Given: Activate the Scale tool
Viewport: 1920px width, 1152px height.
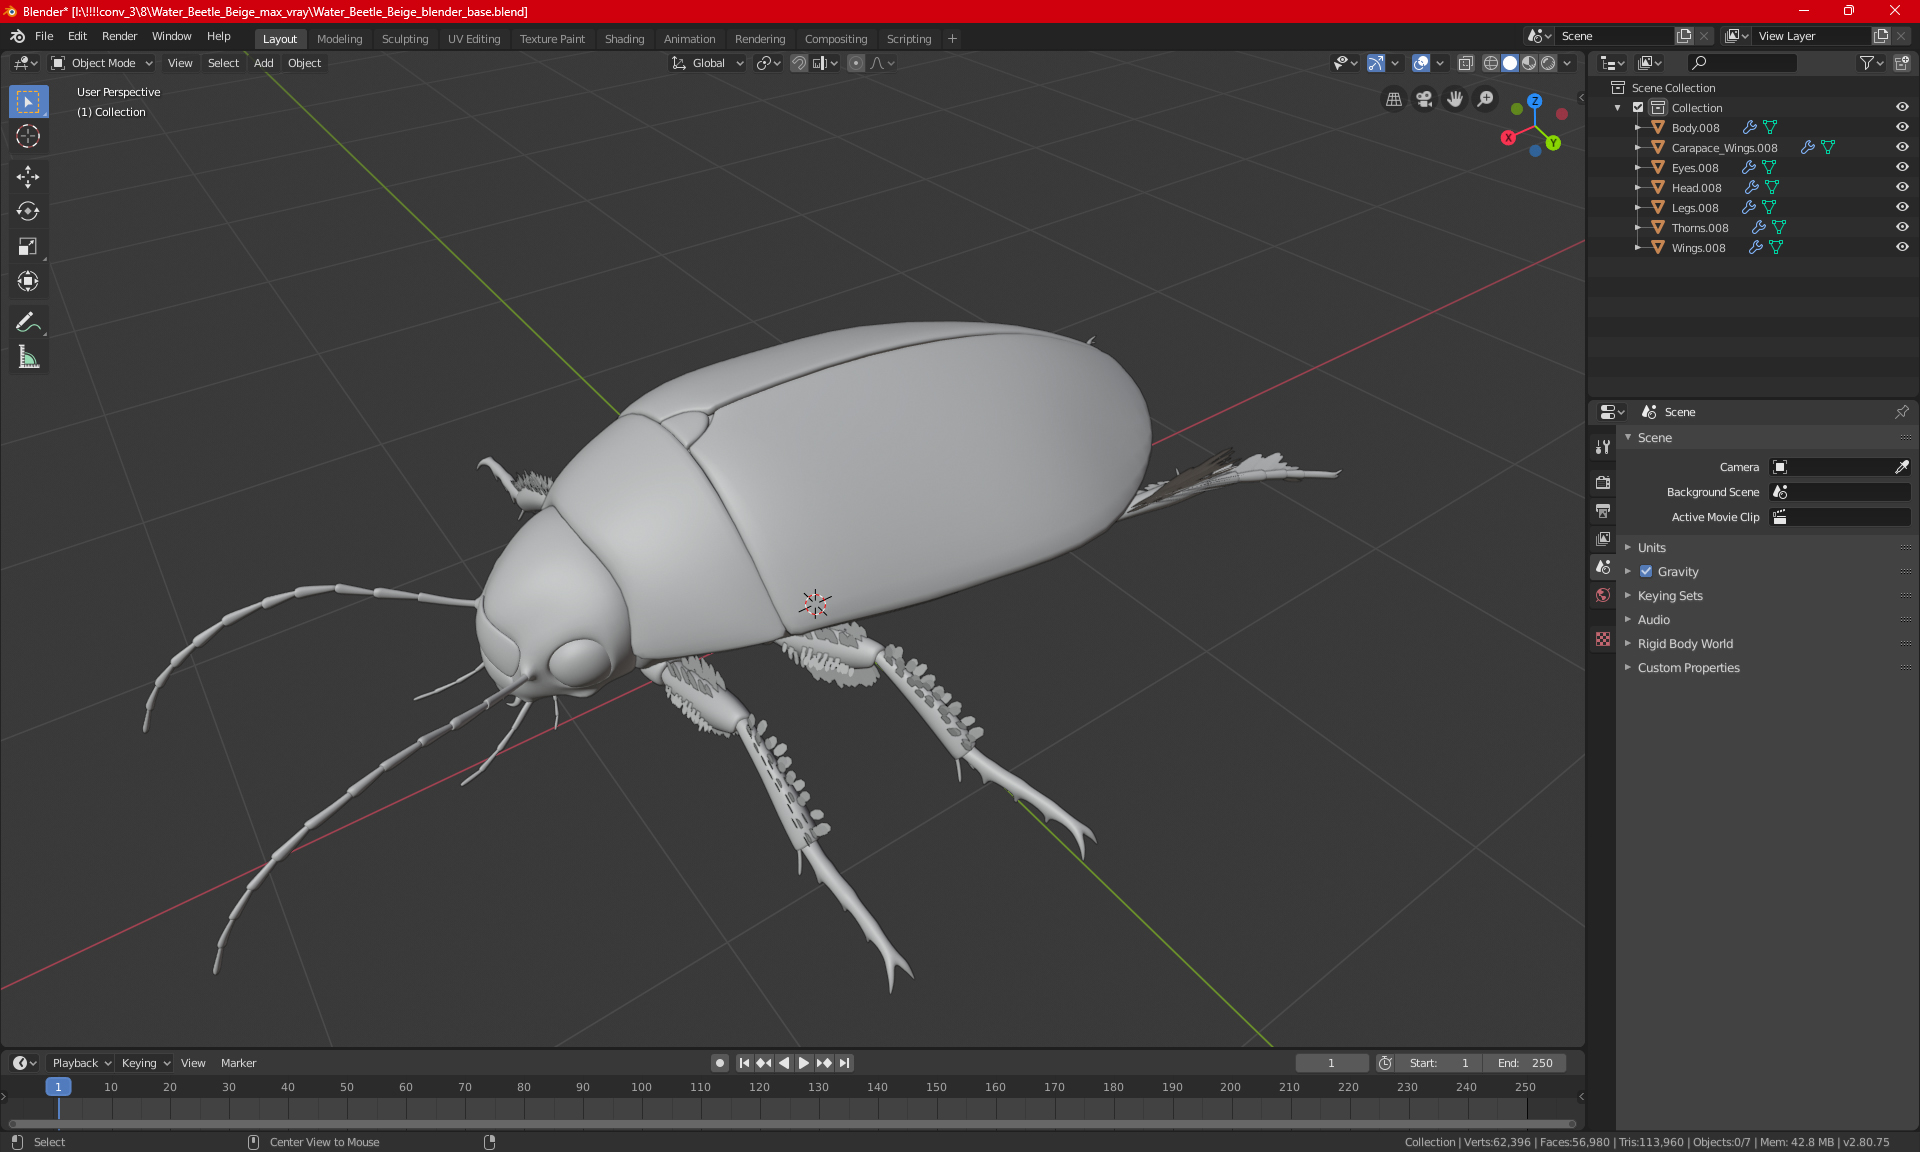Looking at the screenshot, I should coord(28,247).
